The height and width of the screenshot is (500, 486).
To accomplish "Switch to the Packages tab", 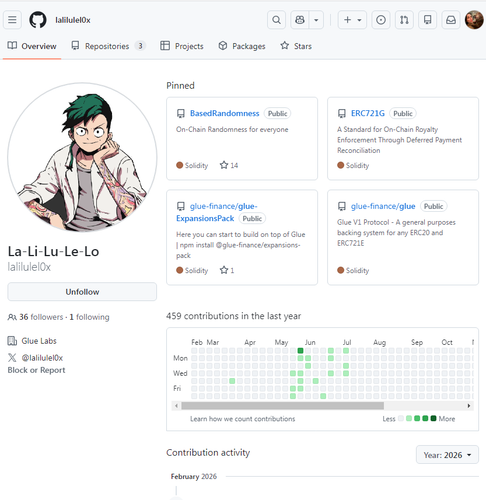I will click(x=242, y=46).
